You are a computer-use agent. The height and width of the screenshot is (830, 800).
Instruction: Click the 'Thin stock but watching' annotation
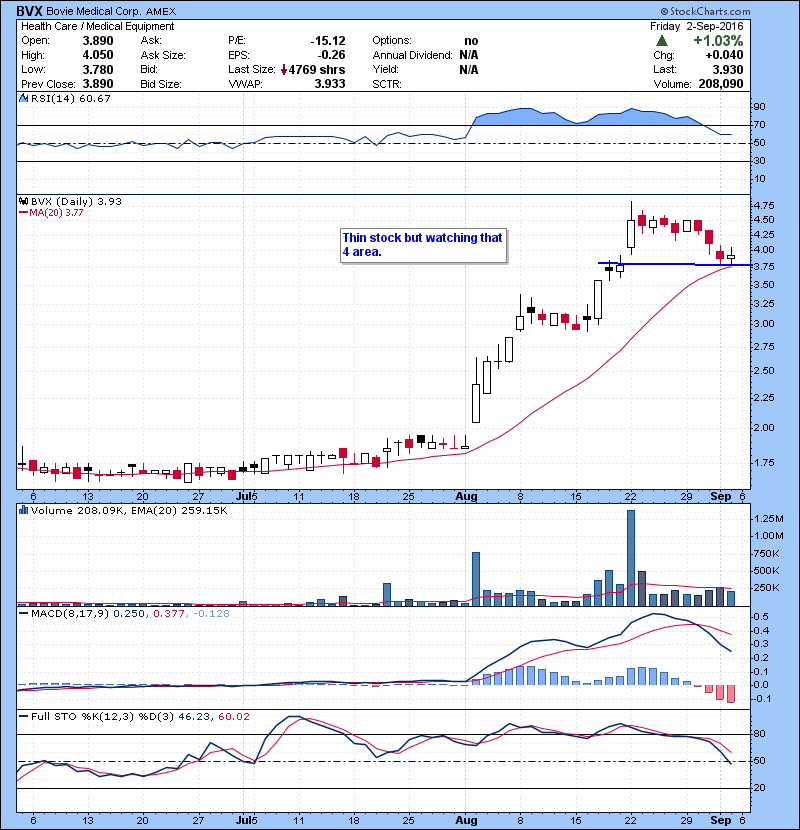click(423, 245)
